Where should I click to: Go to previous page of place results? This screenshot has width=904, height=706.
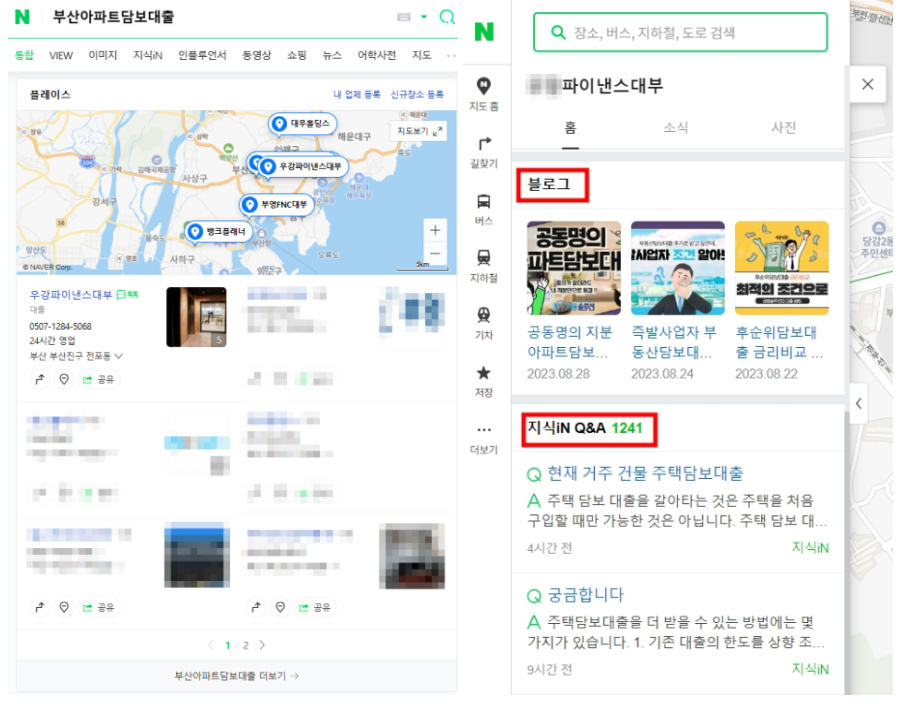(210, 645)
